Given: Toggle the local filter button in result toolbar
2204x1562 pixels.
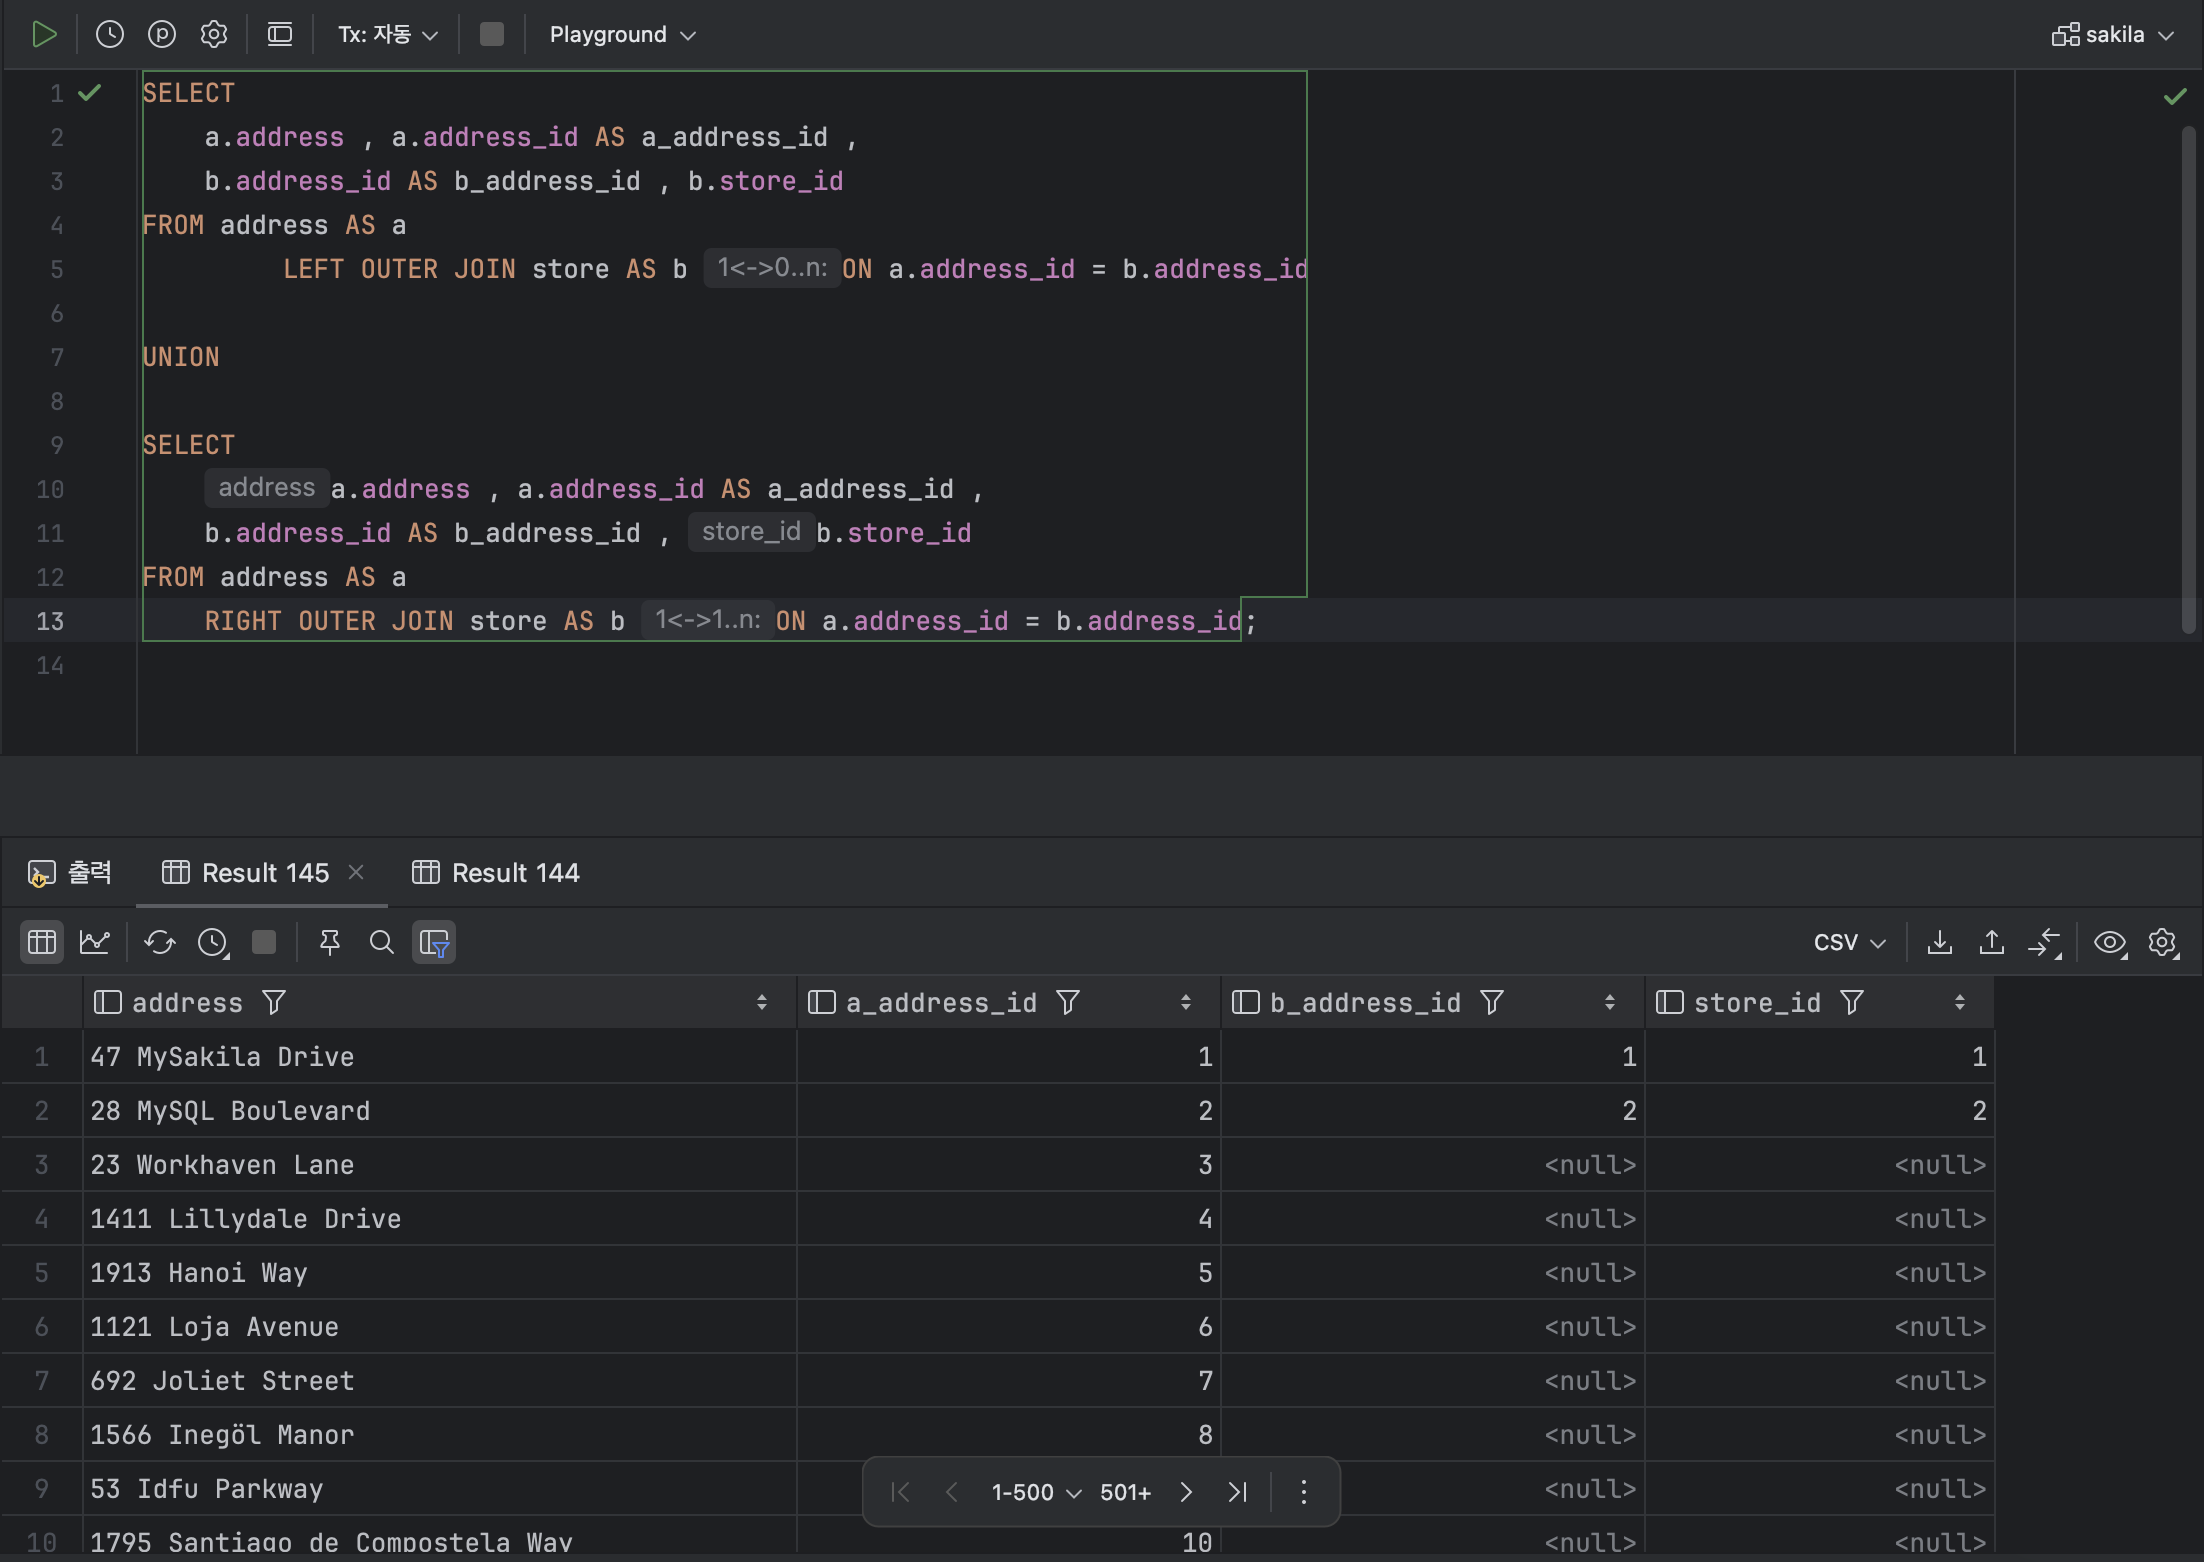Looking at the screenshot, I should point(434,942).
